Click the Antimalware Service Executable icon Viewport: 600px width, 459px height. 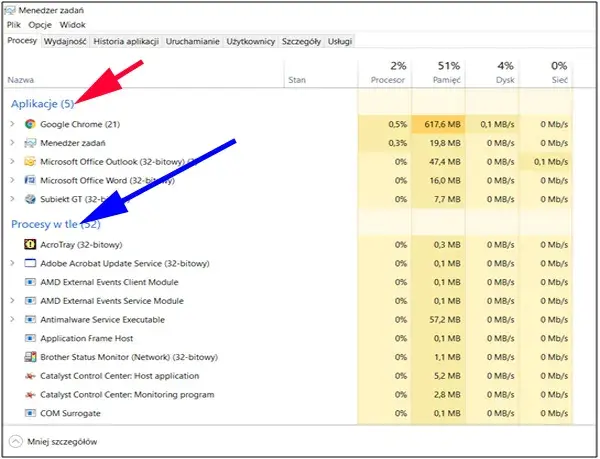(x=30, y=319)
